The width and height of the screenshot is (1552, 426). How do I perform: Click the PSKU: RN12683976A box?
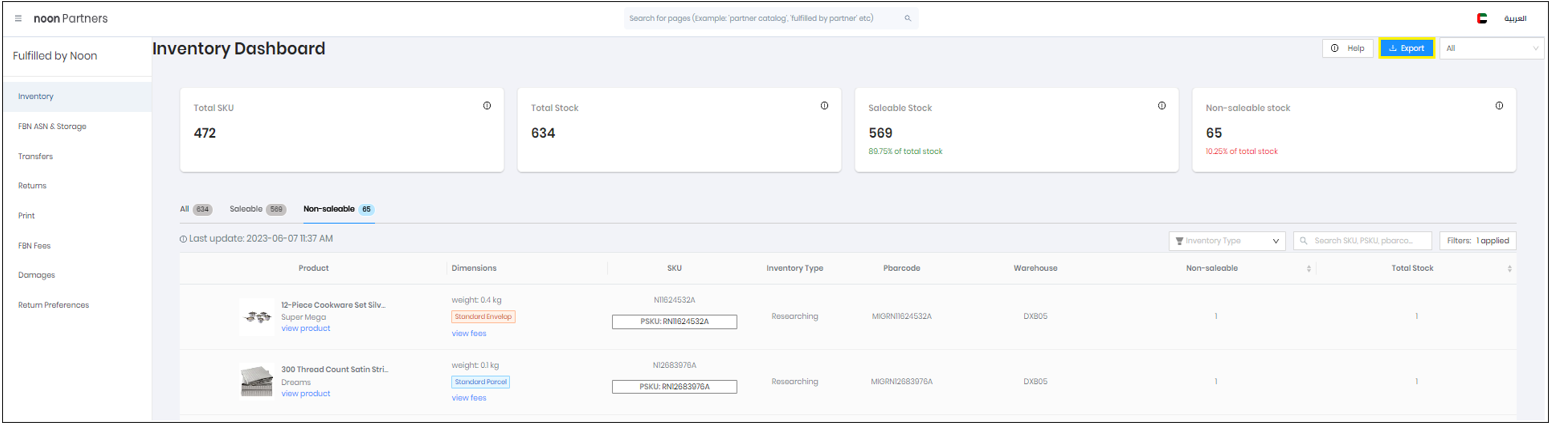674,386
